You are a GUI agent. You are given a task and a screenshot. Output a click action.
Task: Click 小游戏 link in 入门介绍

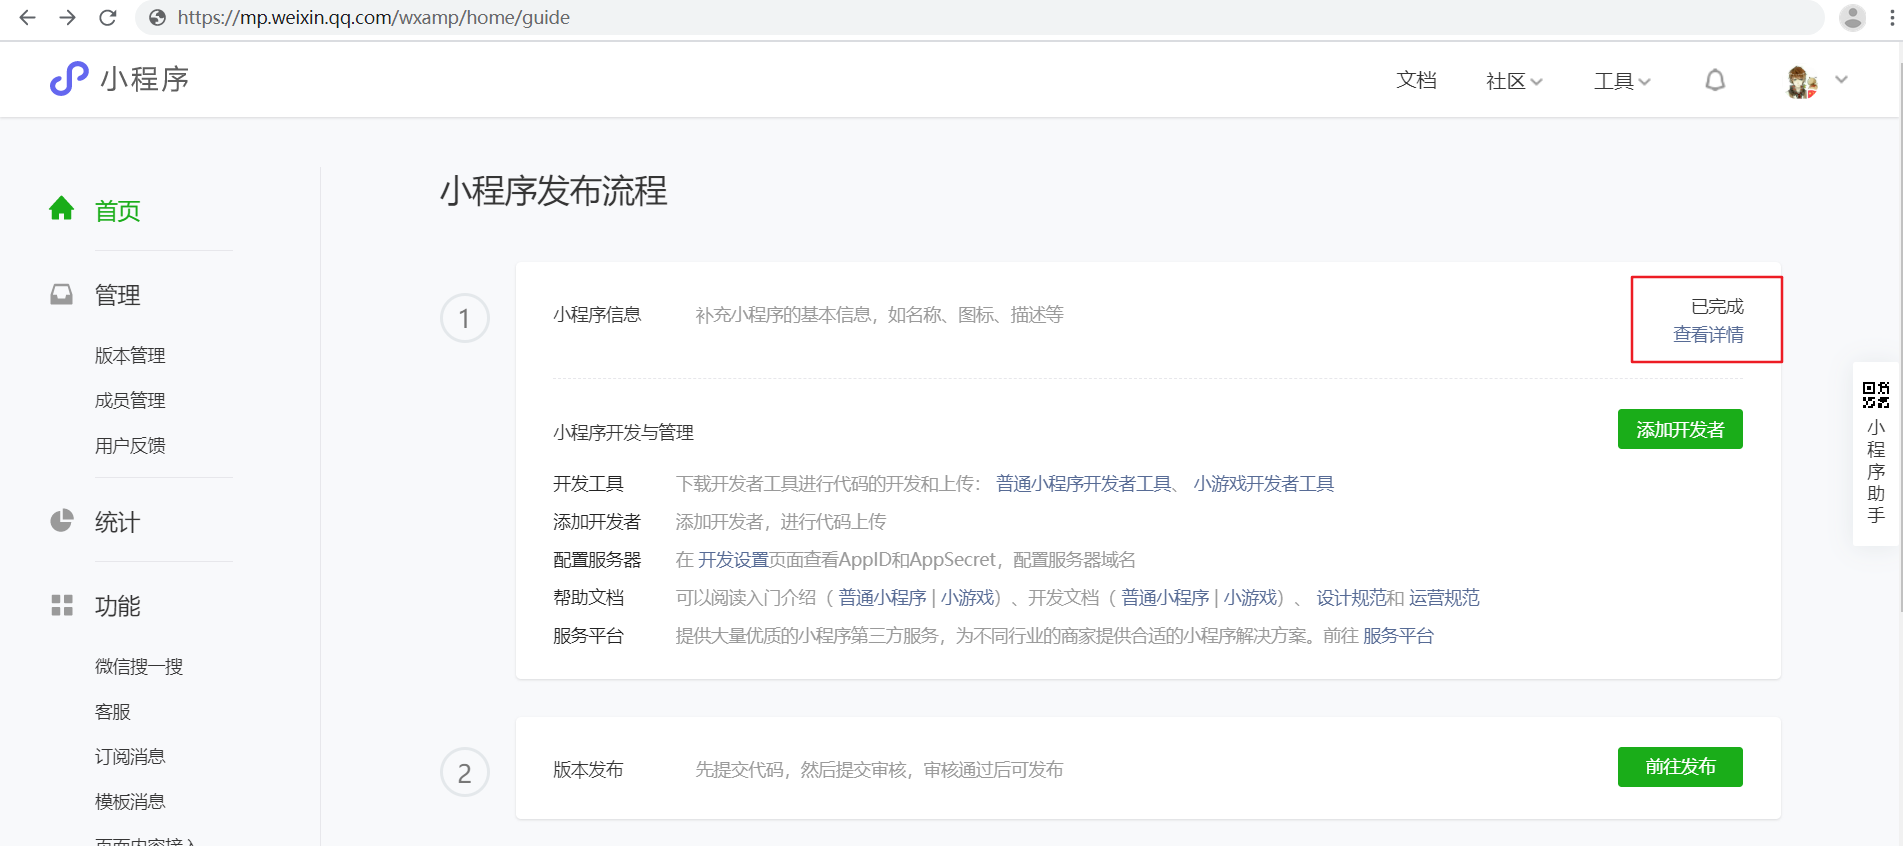pyautogui.click(x=967, y=598)
